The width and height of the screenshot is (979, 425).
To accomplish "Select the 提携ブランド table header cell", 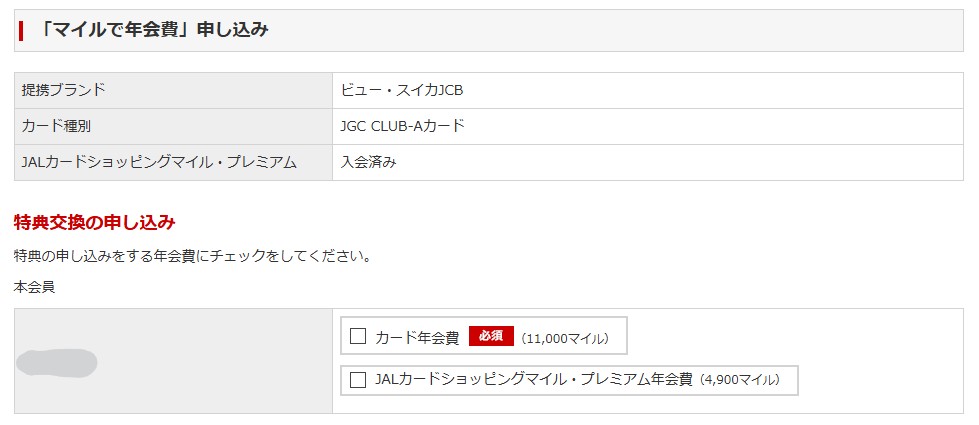I will (174, 90).
